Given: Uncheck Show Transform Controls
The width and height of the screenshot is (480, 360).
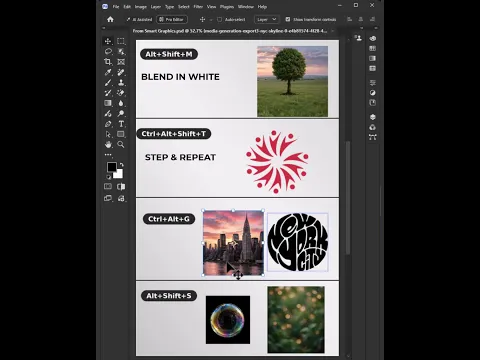Looking at the screenshot, I should point(288,19).
